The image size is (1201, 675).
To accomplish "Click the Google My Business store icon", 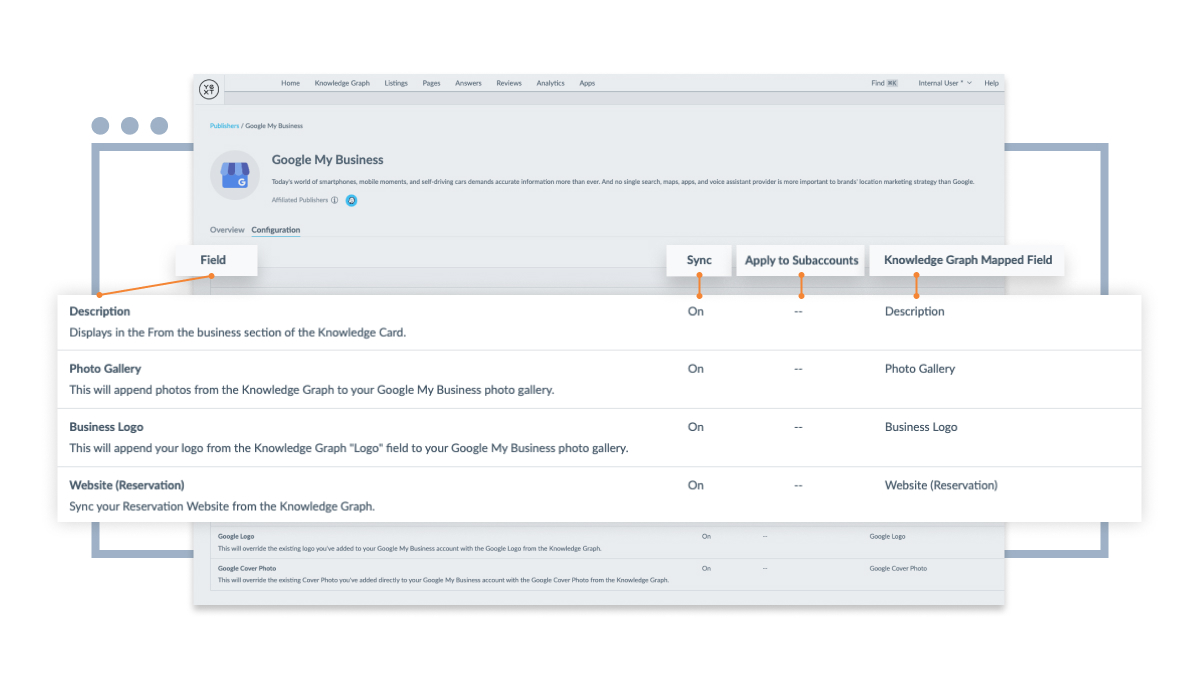I will tap(235, 176).
